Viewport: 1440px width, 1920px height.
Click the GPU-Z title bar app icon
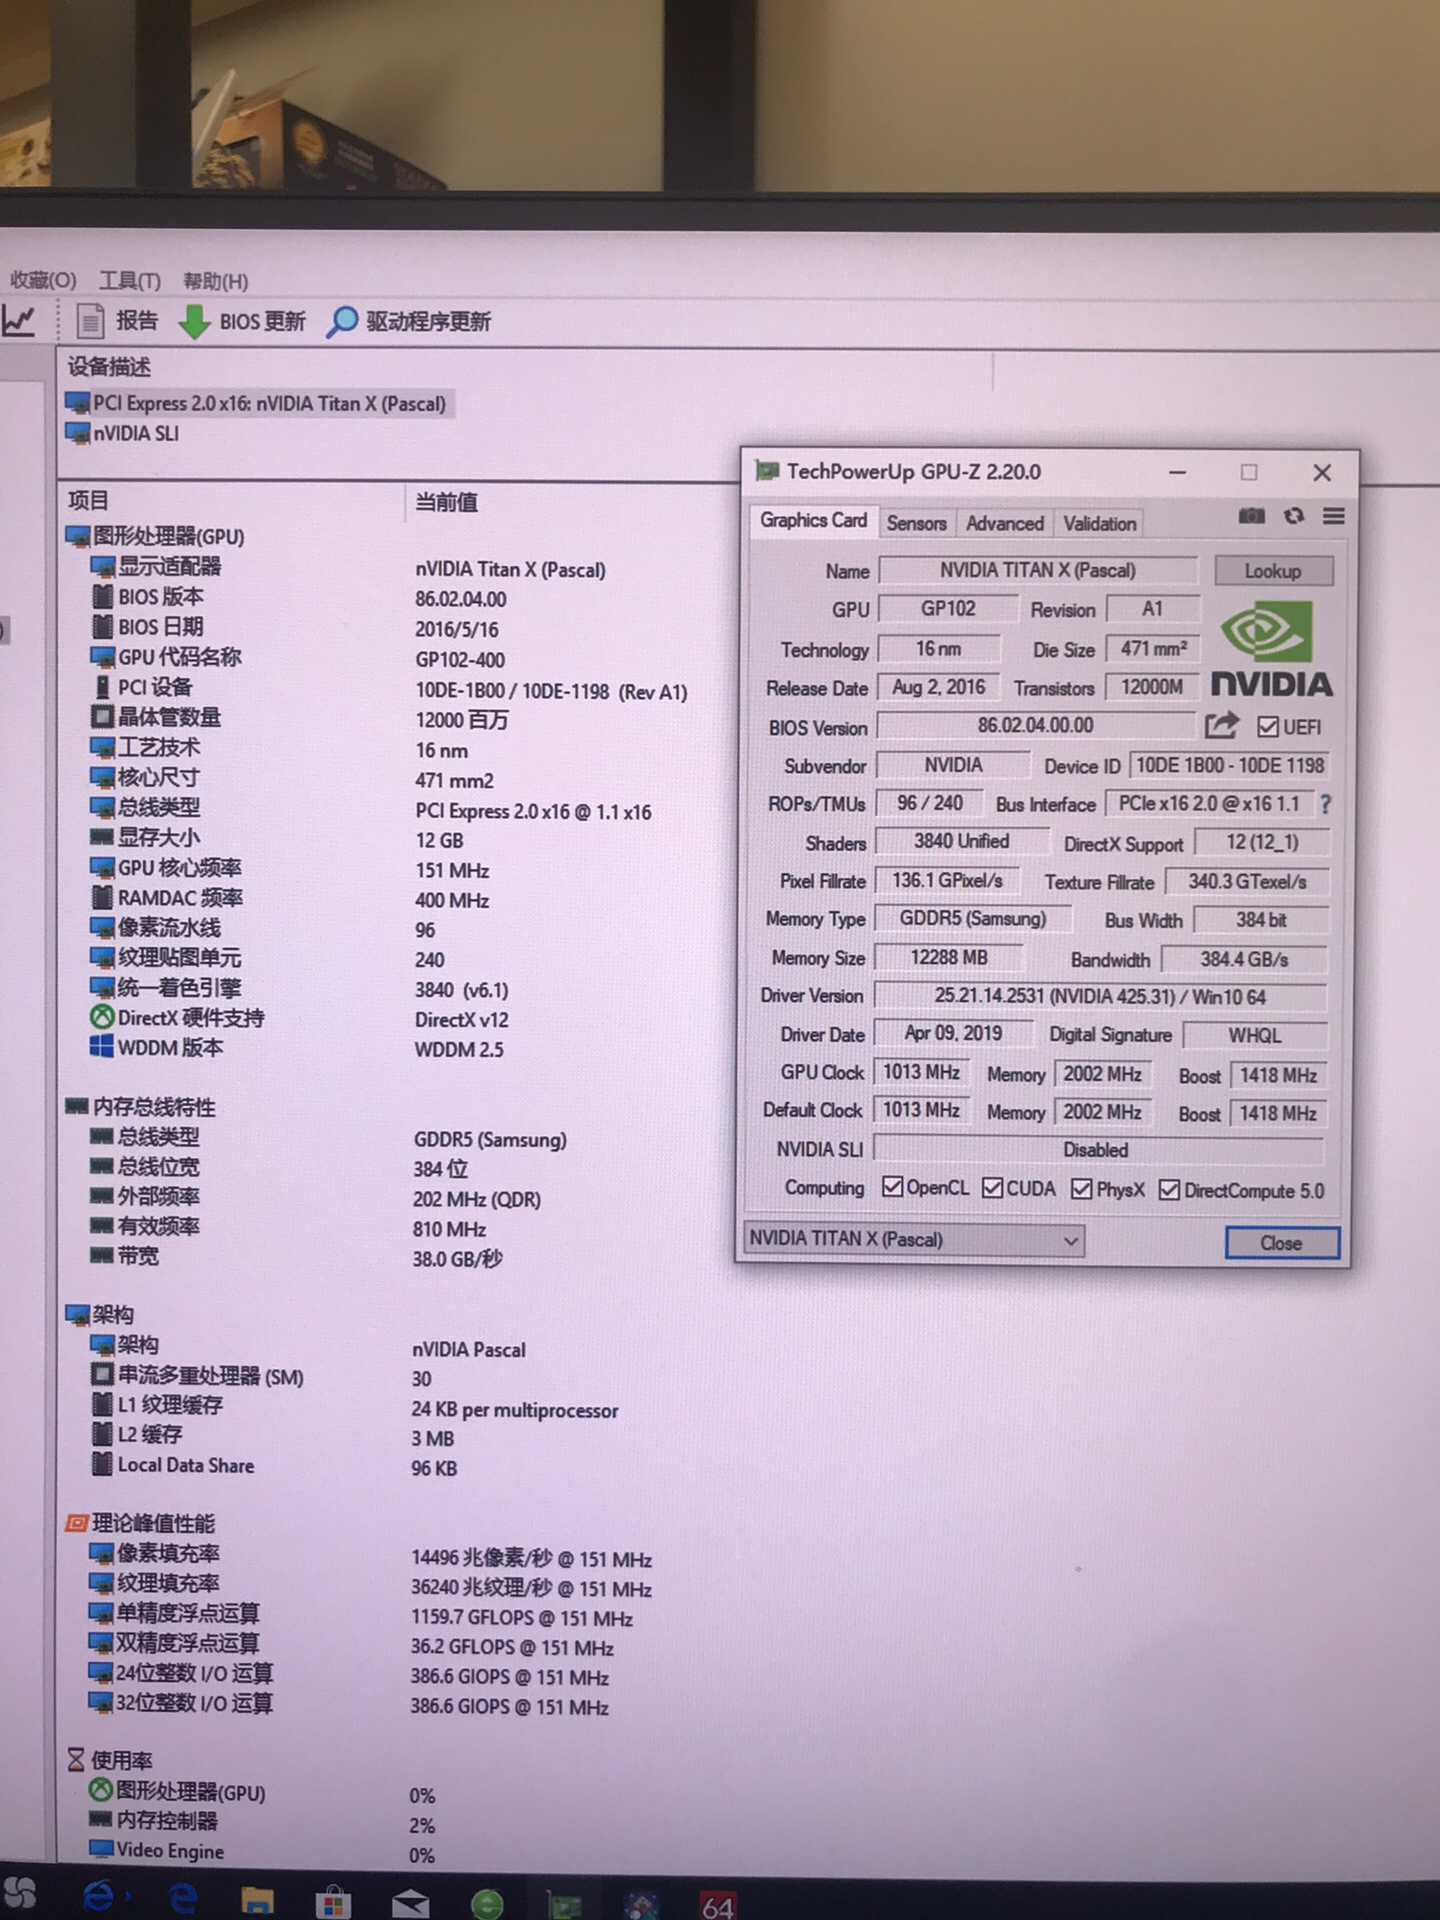(x=767, y=471)
